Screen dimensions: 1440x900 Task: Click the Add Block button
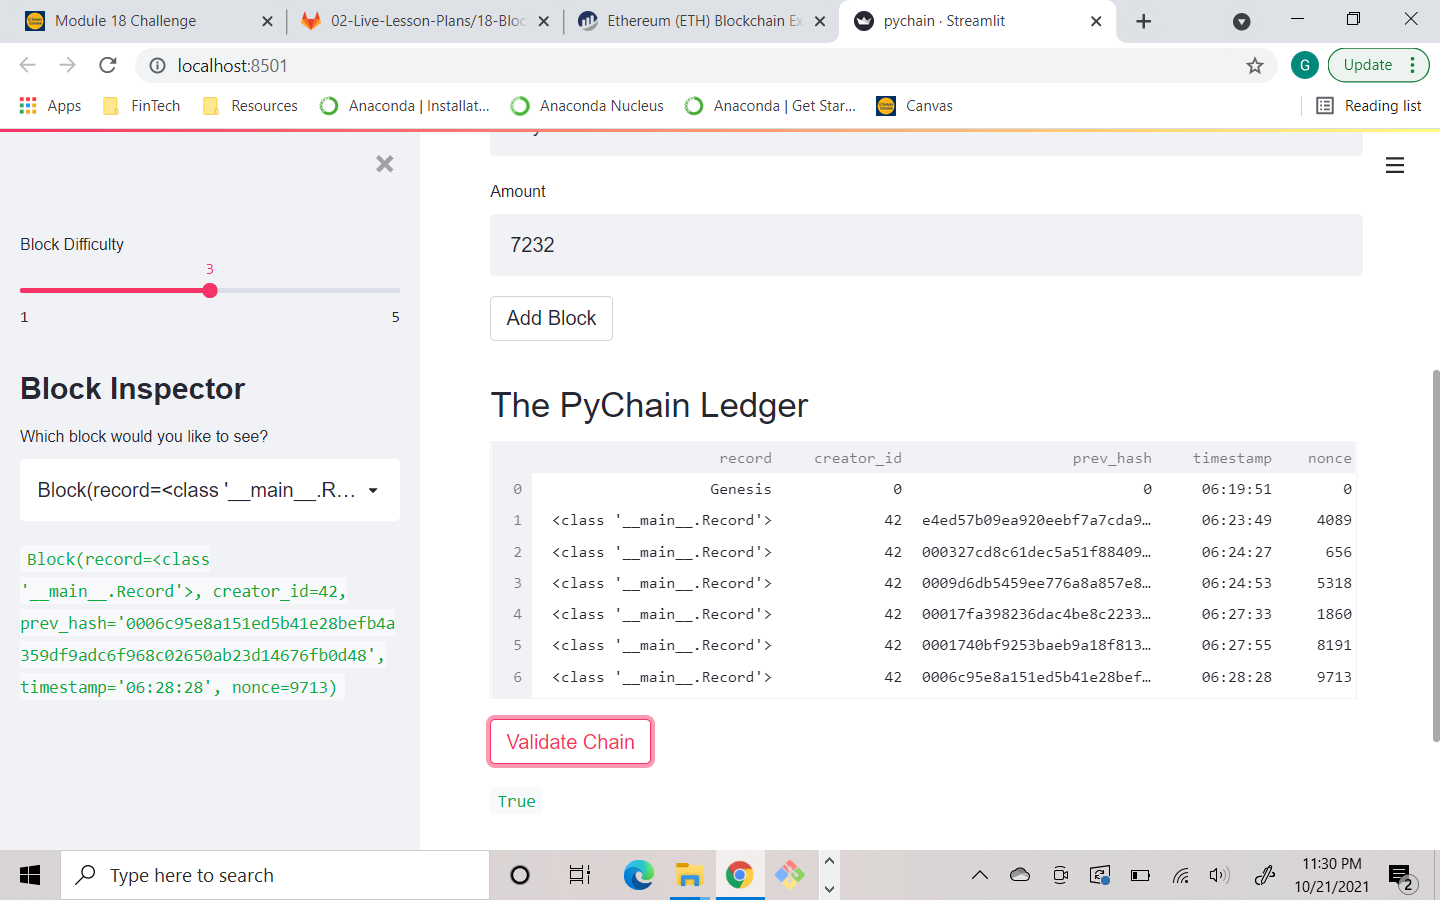[551, 318]
